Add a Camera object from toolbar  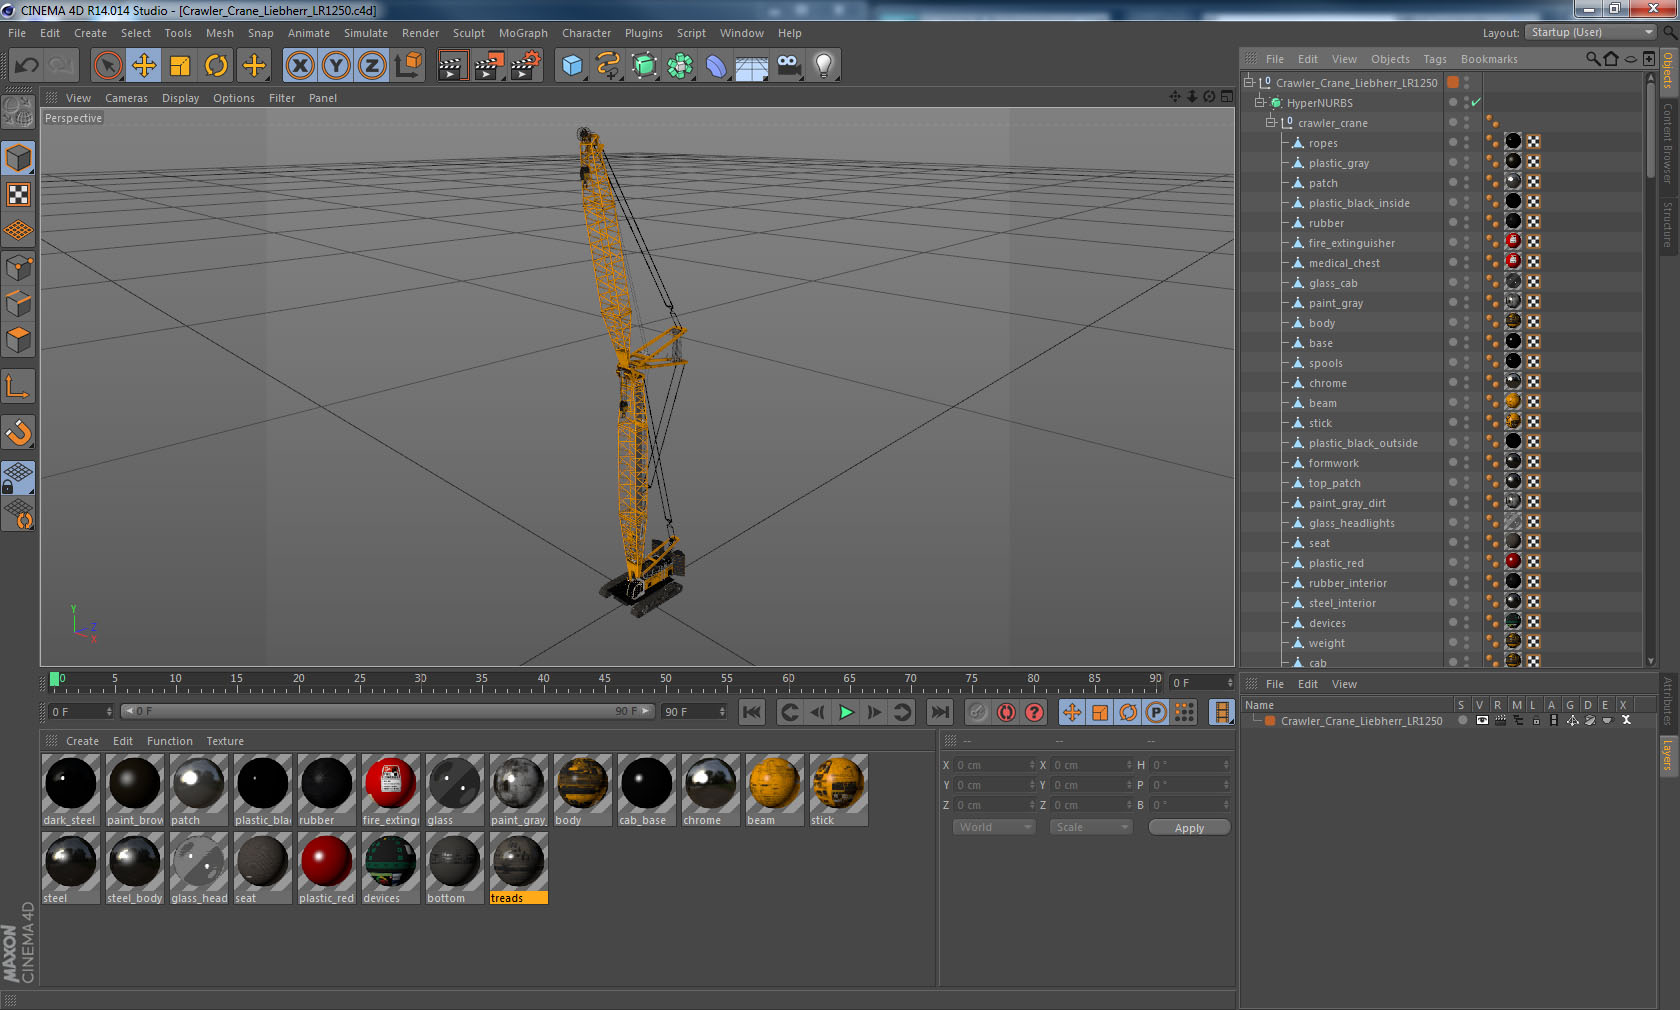point(788,66)
